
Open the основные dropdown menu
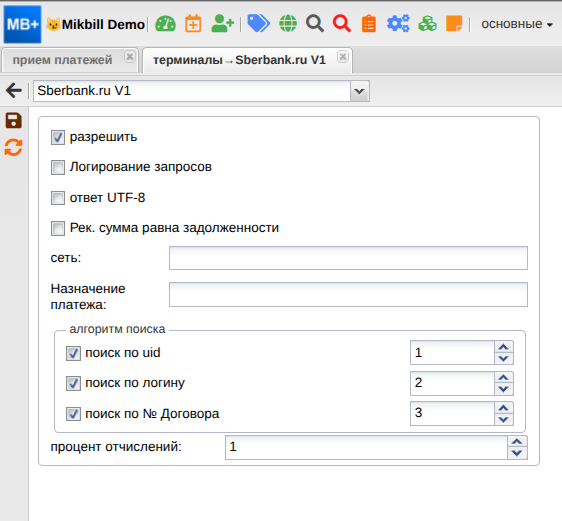[516, 24]
